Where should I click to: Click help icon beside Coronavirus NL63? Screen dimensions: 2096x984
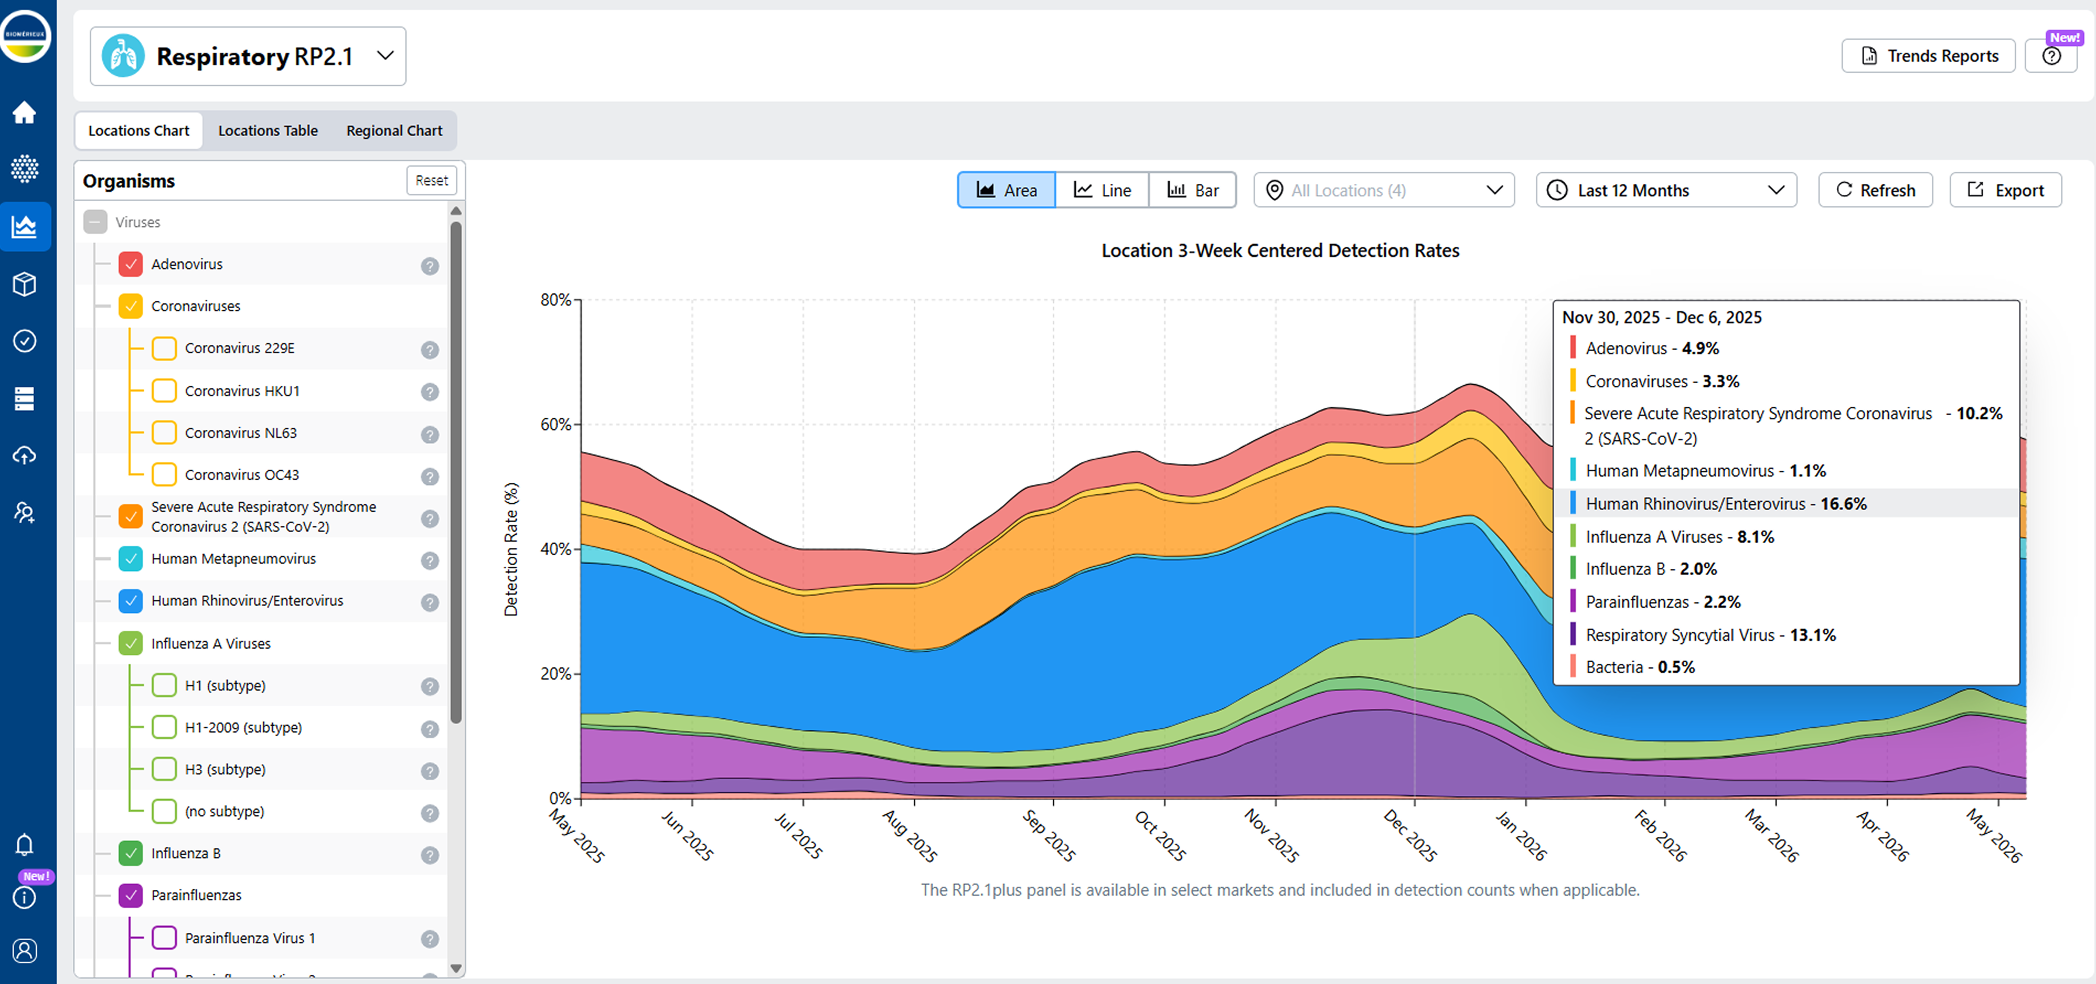[x=430, y=434]
